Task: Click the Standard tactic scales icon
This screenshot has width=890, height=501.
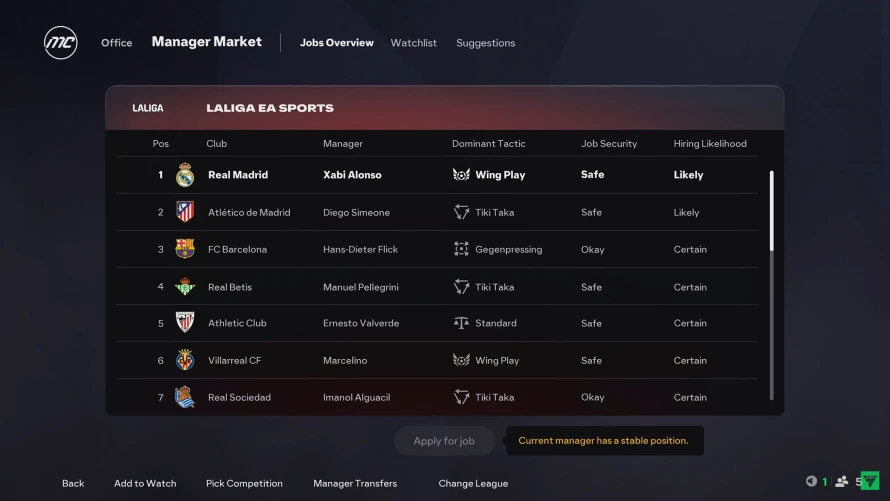Action: point(461,323)
